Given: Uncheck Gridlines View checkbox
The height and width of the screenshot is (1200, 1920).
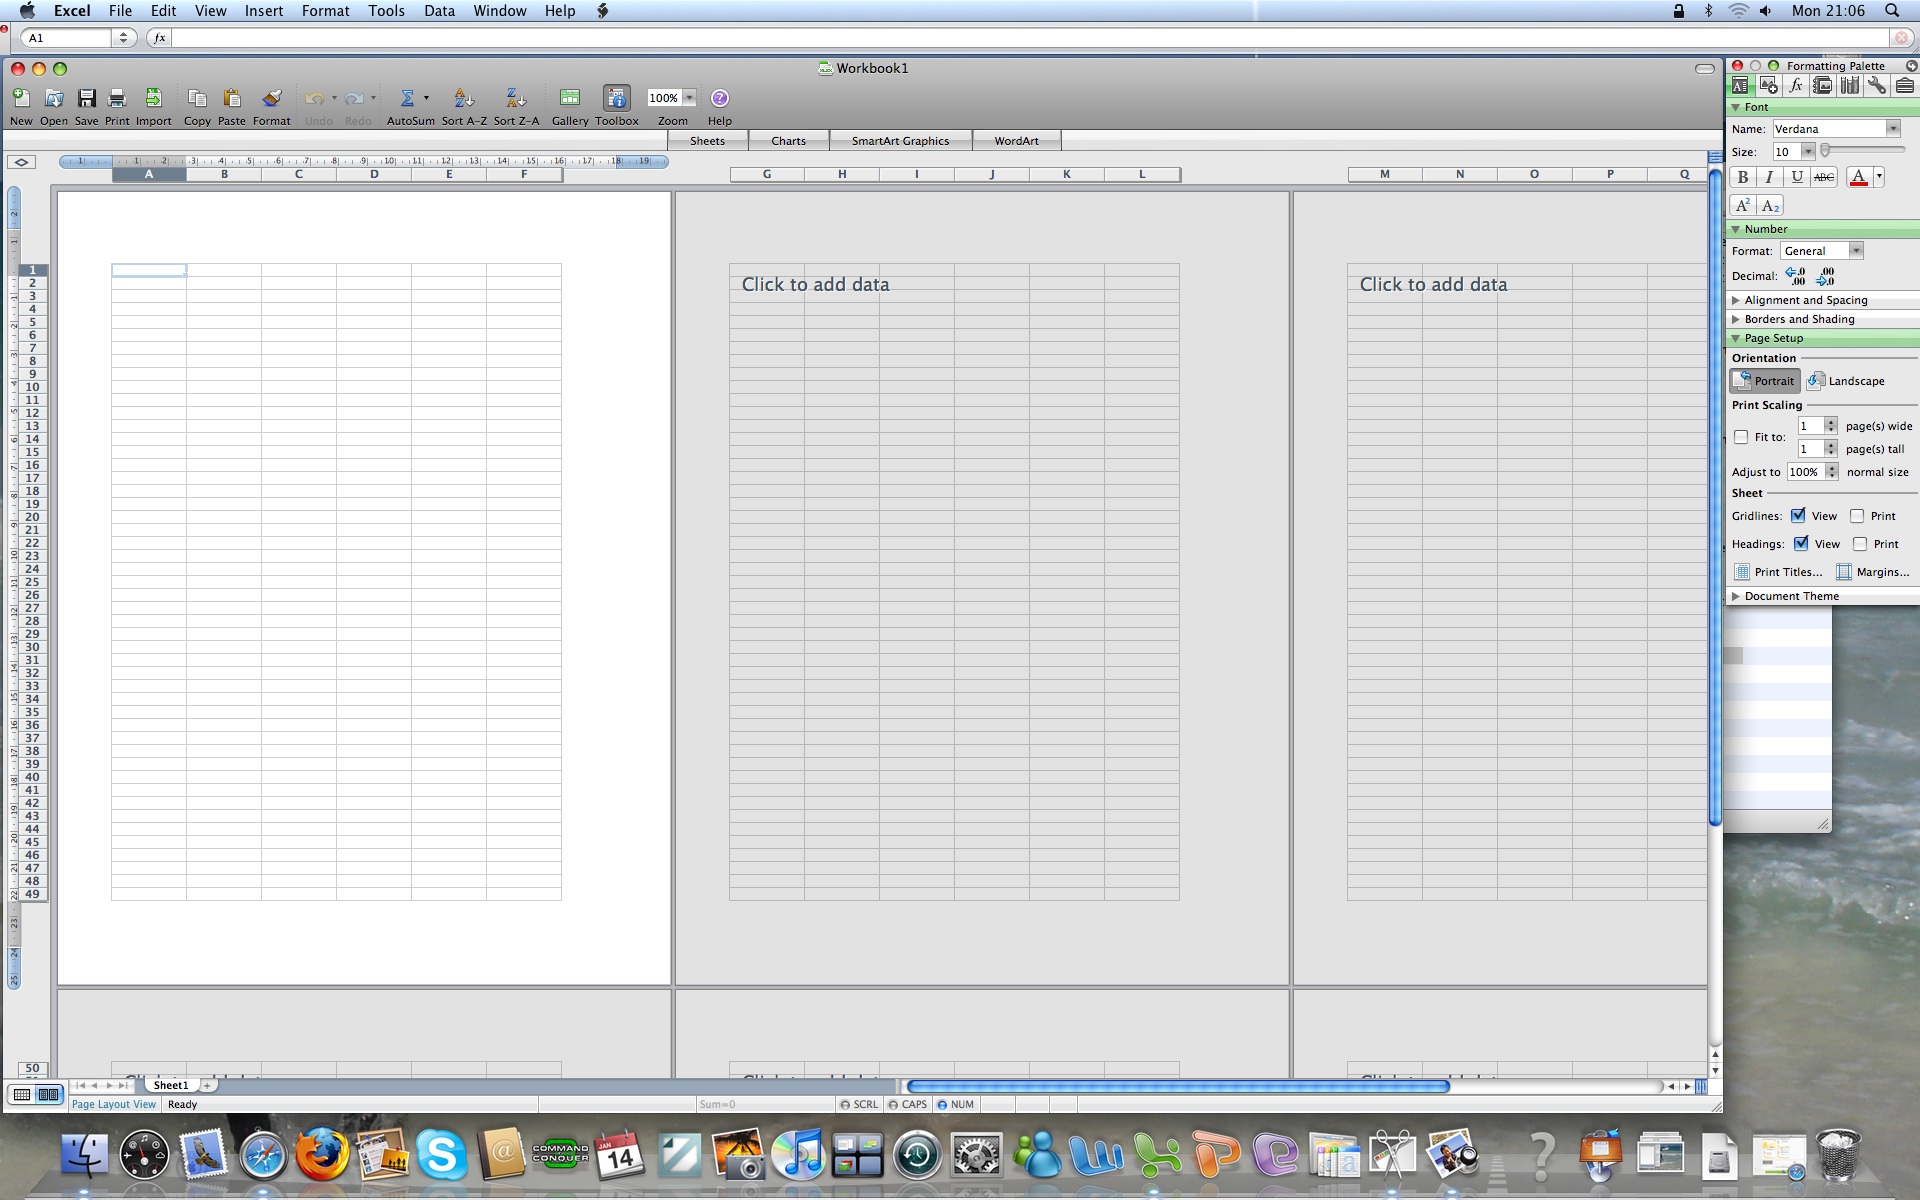Looking at the screenshot, I should click(1798, 516).
